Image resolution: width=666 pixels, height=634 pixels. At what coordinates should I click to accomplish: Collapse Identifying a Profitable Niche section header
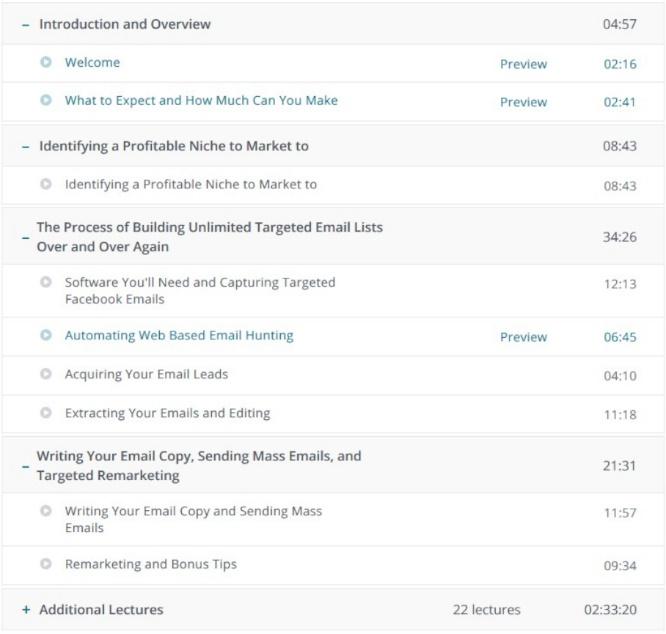click(x=25, y=146)
